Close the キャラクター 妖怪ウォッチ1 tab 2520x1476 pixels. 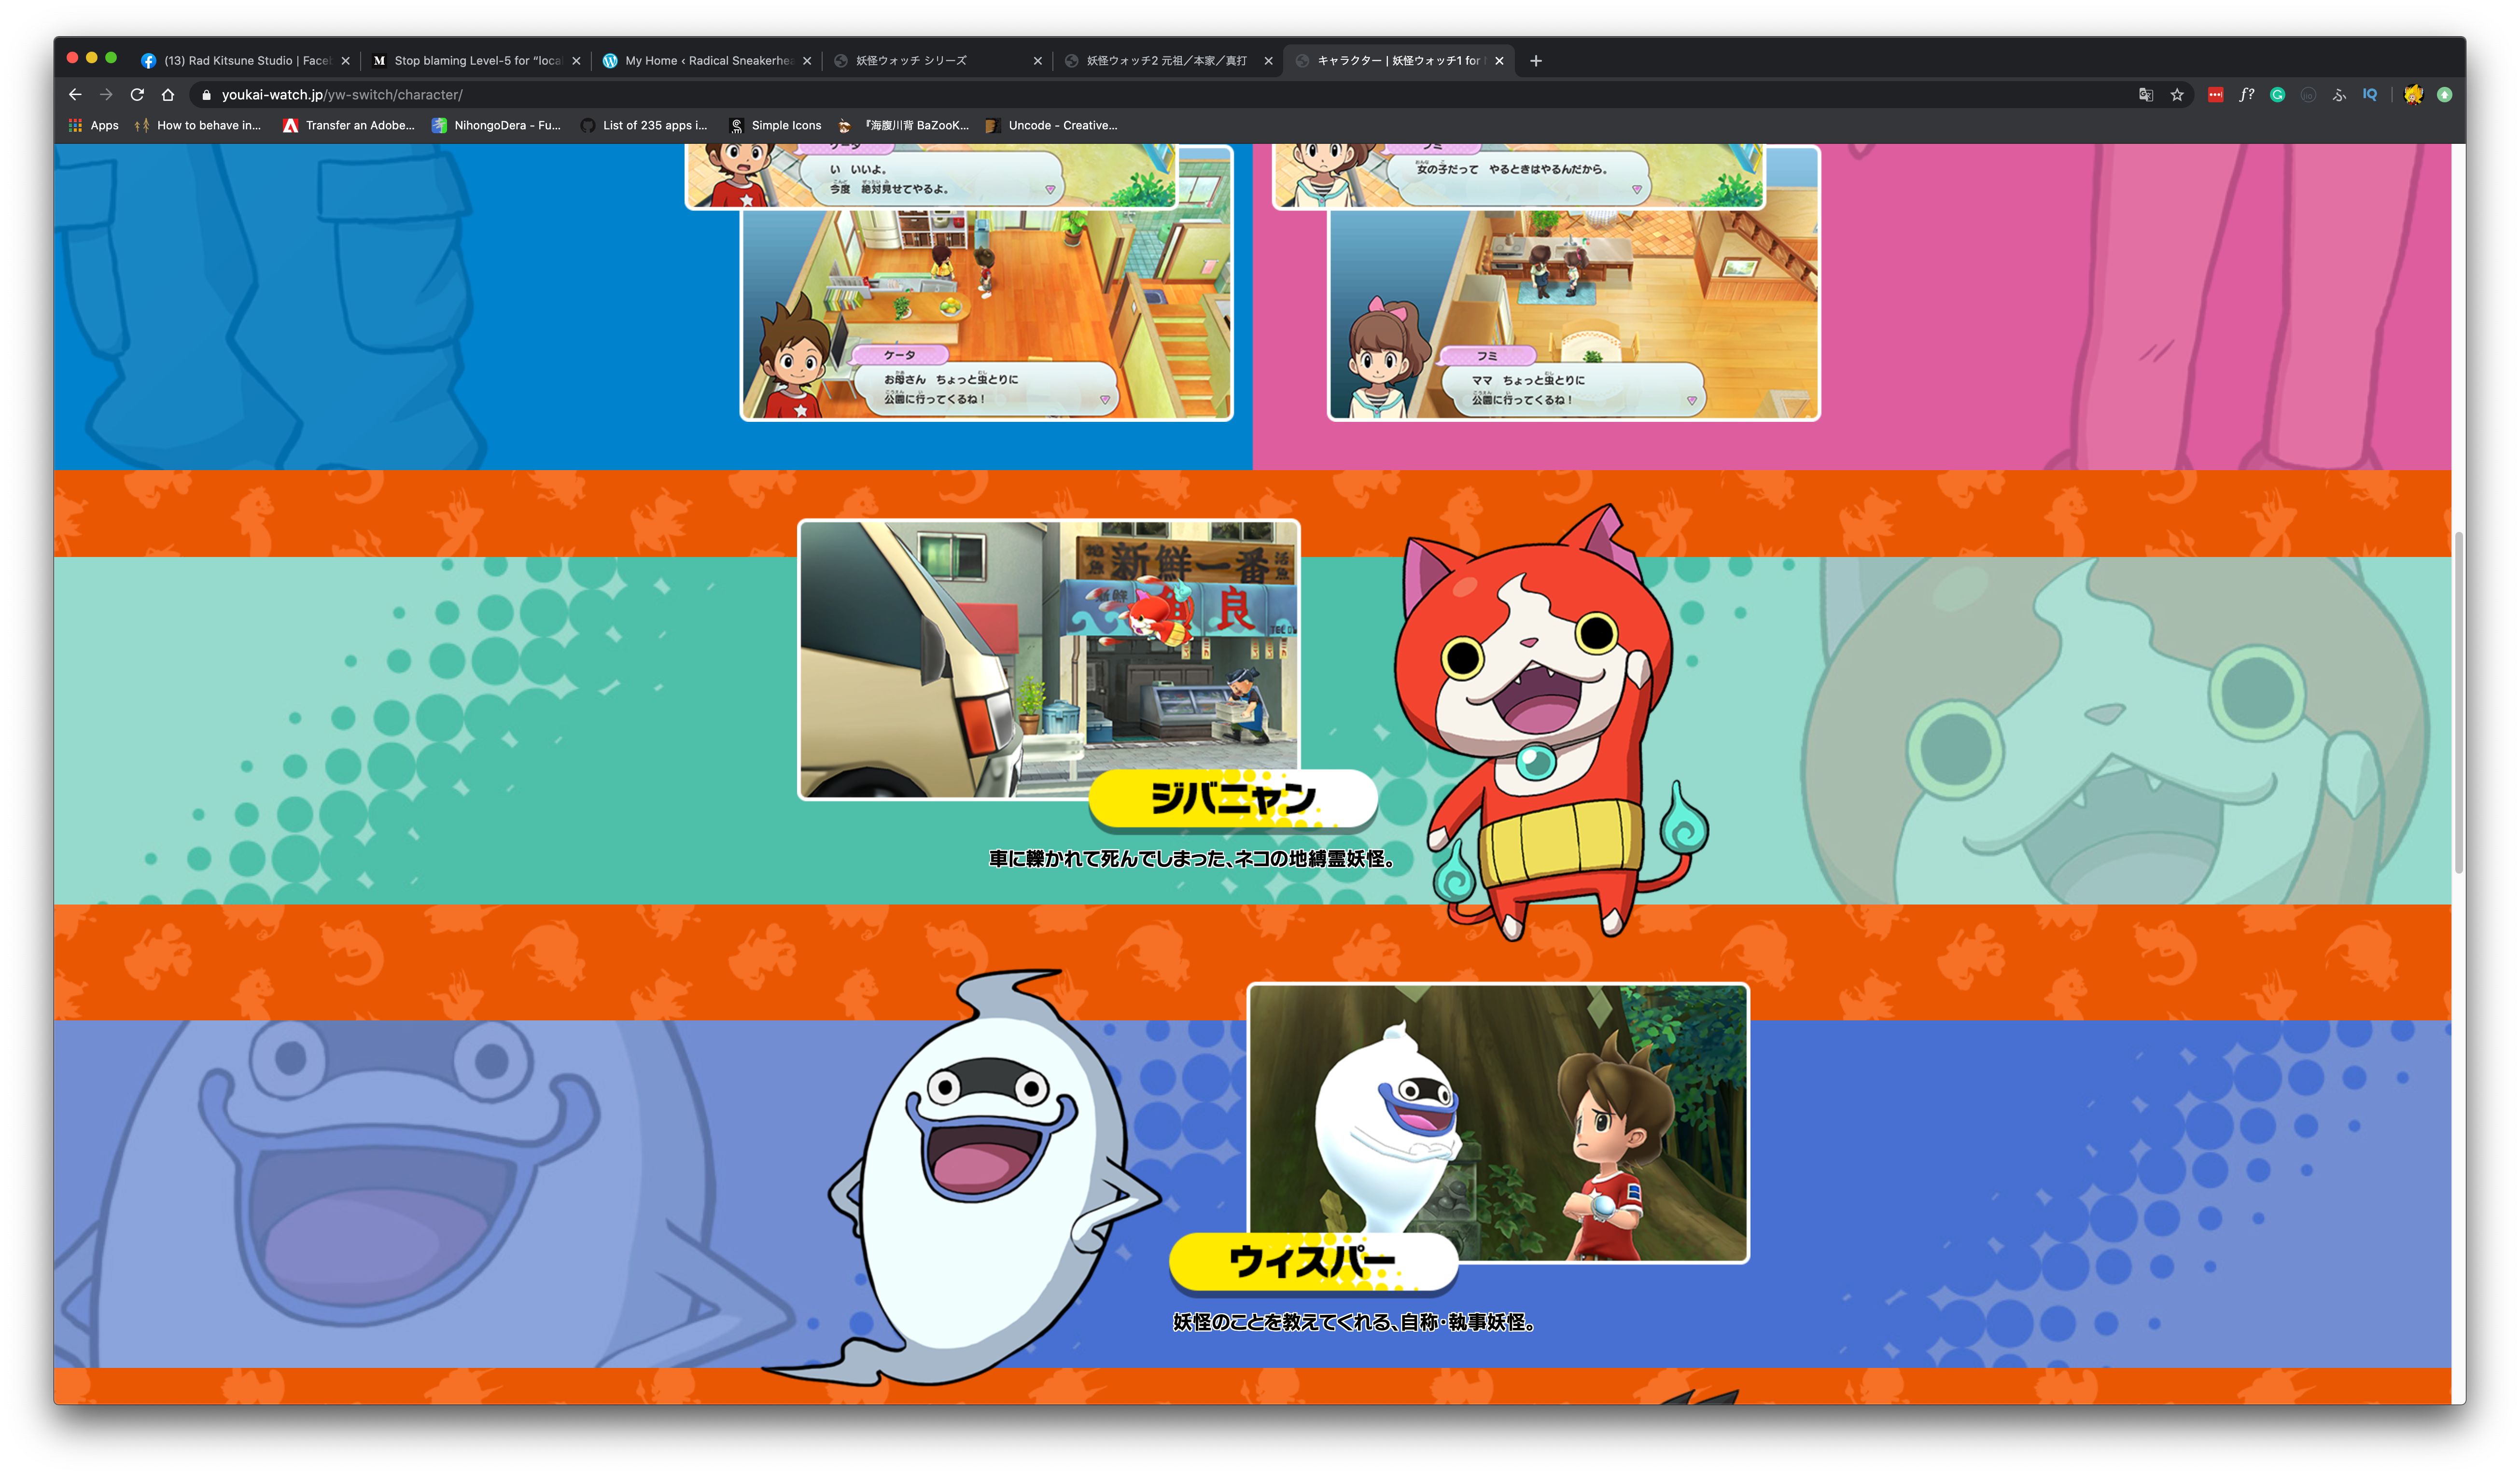click(x=1499, y=61)
